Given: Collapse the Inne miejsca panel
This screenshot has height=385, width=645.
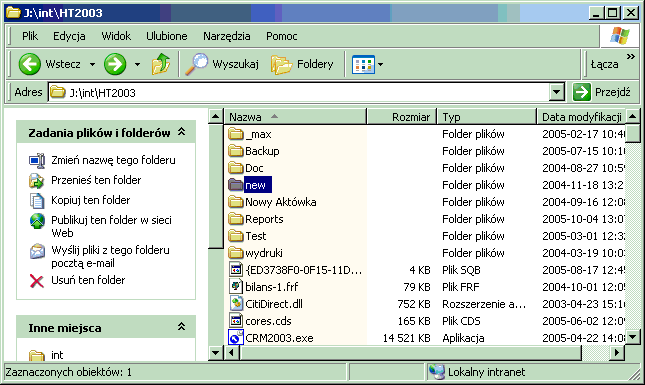Looking at the screenshot, I should [181, 327].
